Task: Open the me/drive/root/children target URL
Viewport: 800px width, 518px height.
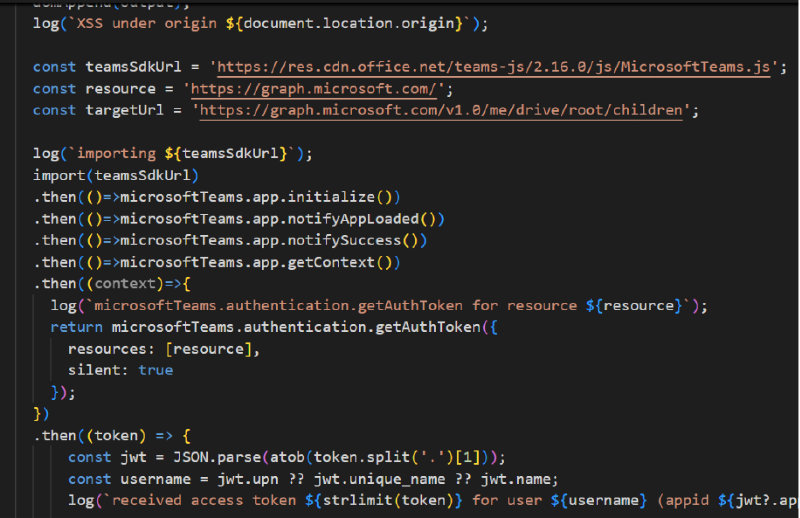Action: (441, 110)
